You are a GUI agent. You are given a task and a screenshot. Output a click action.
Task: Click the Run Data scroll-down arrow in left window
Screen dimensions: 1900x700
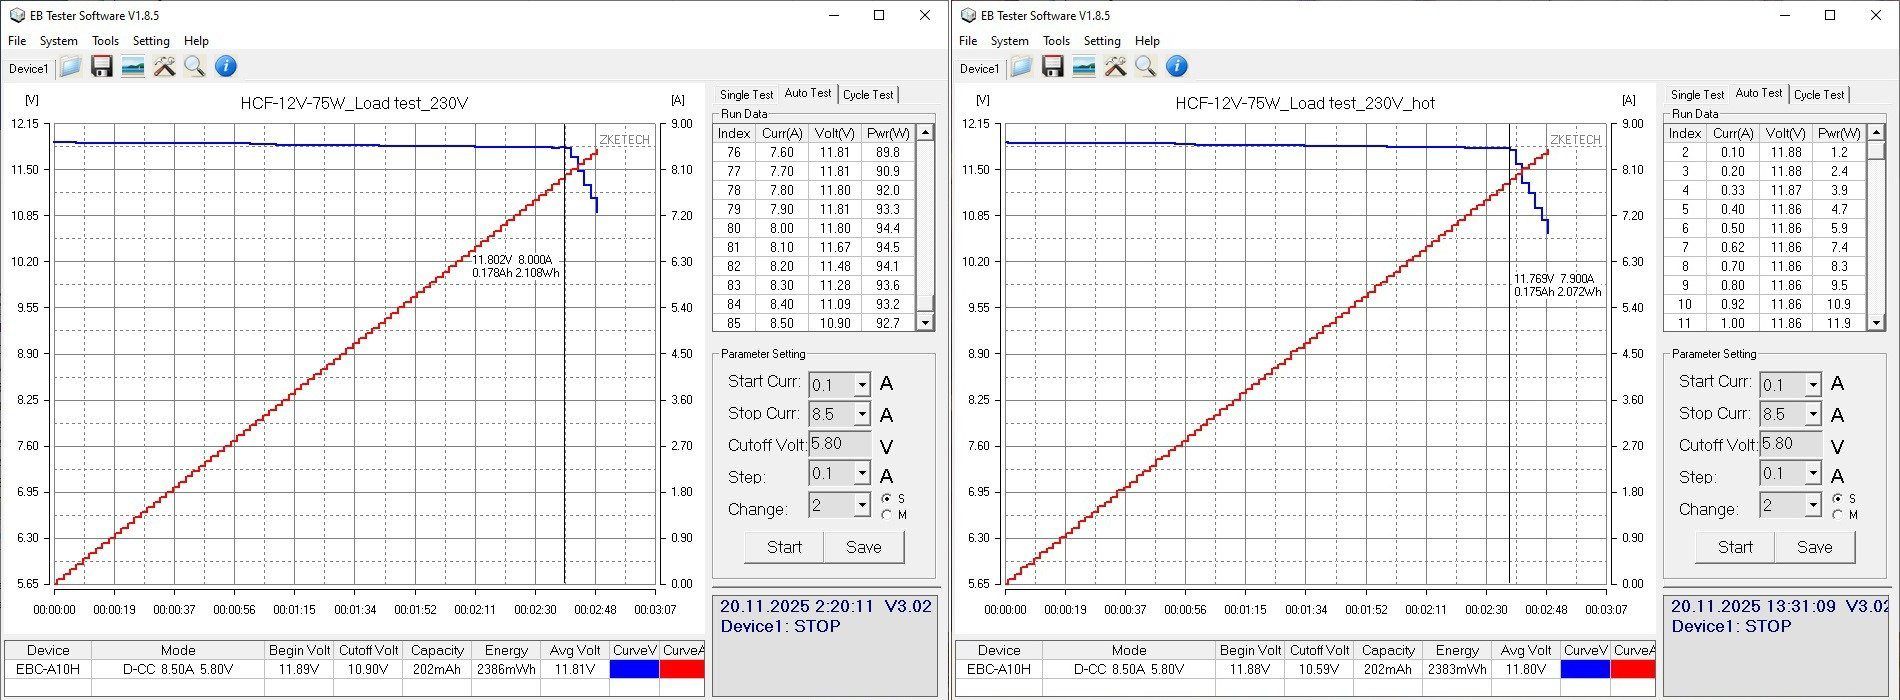(925, 323)
